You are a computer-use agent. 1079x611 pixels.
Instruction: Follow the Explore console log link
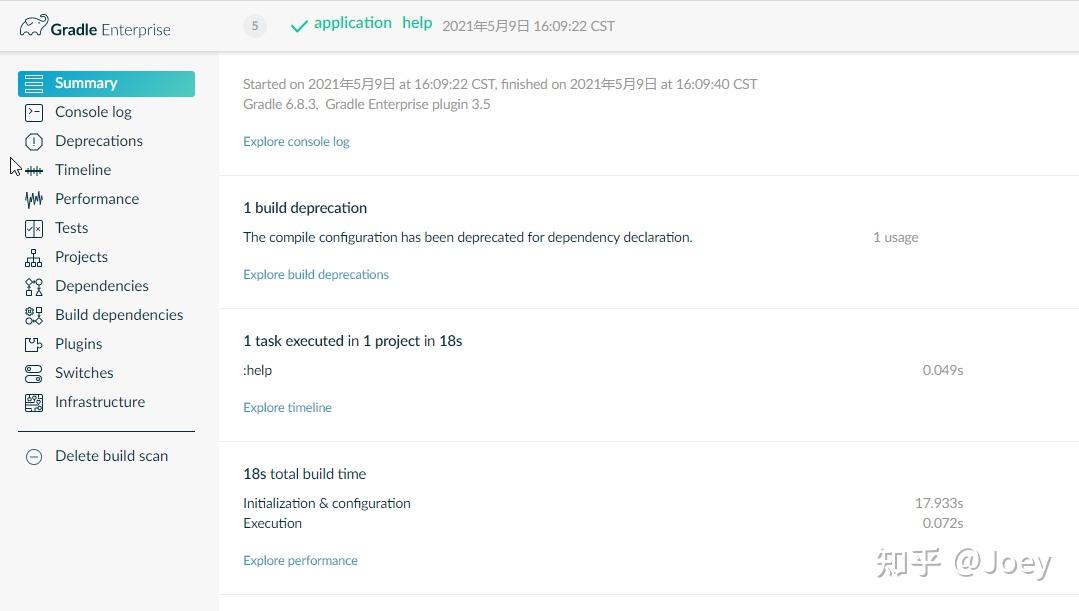click(x=296, y=141)
